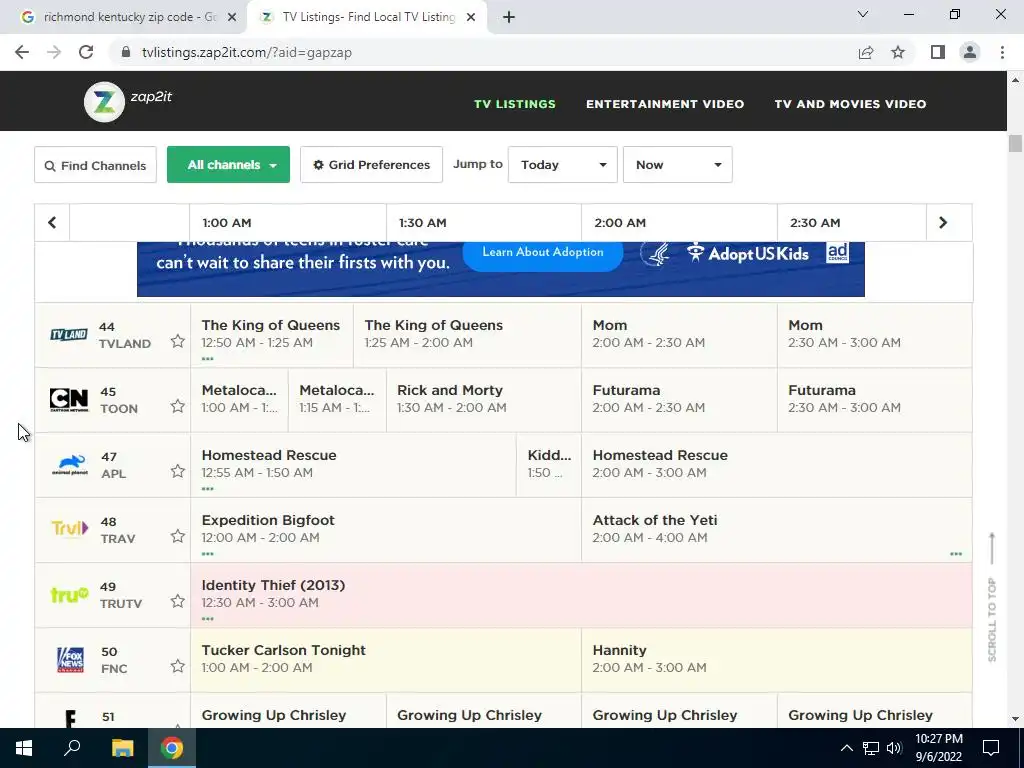Click the truTV channel logo
The height and width of the screenshot is (768, 1024).
click(69, 594)
